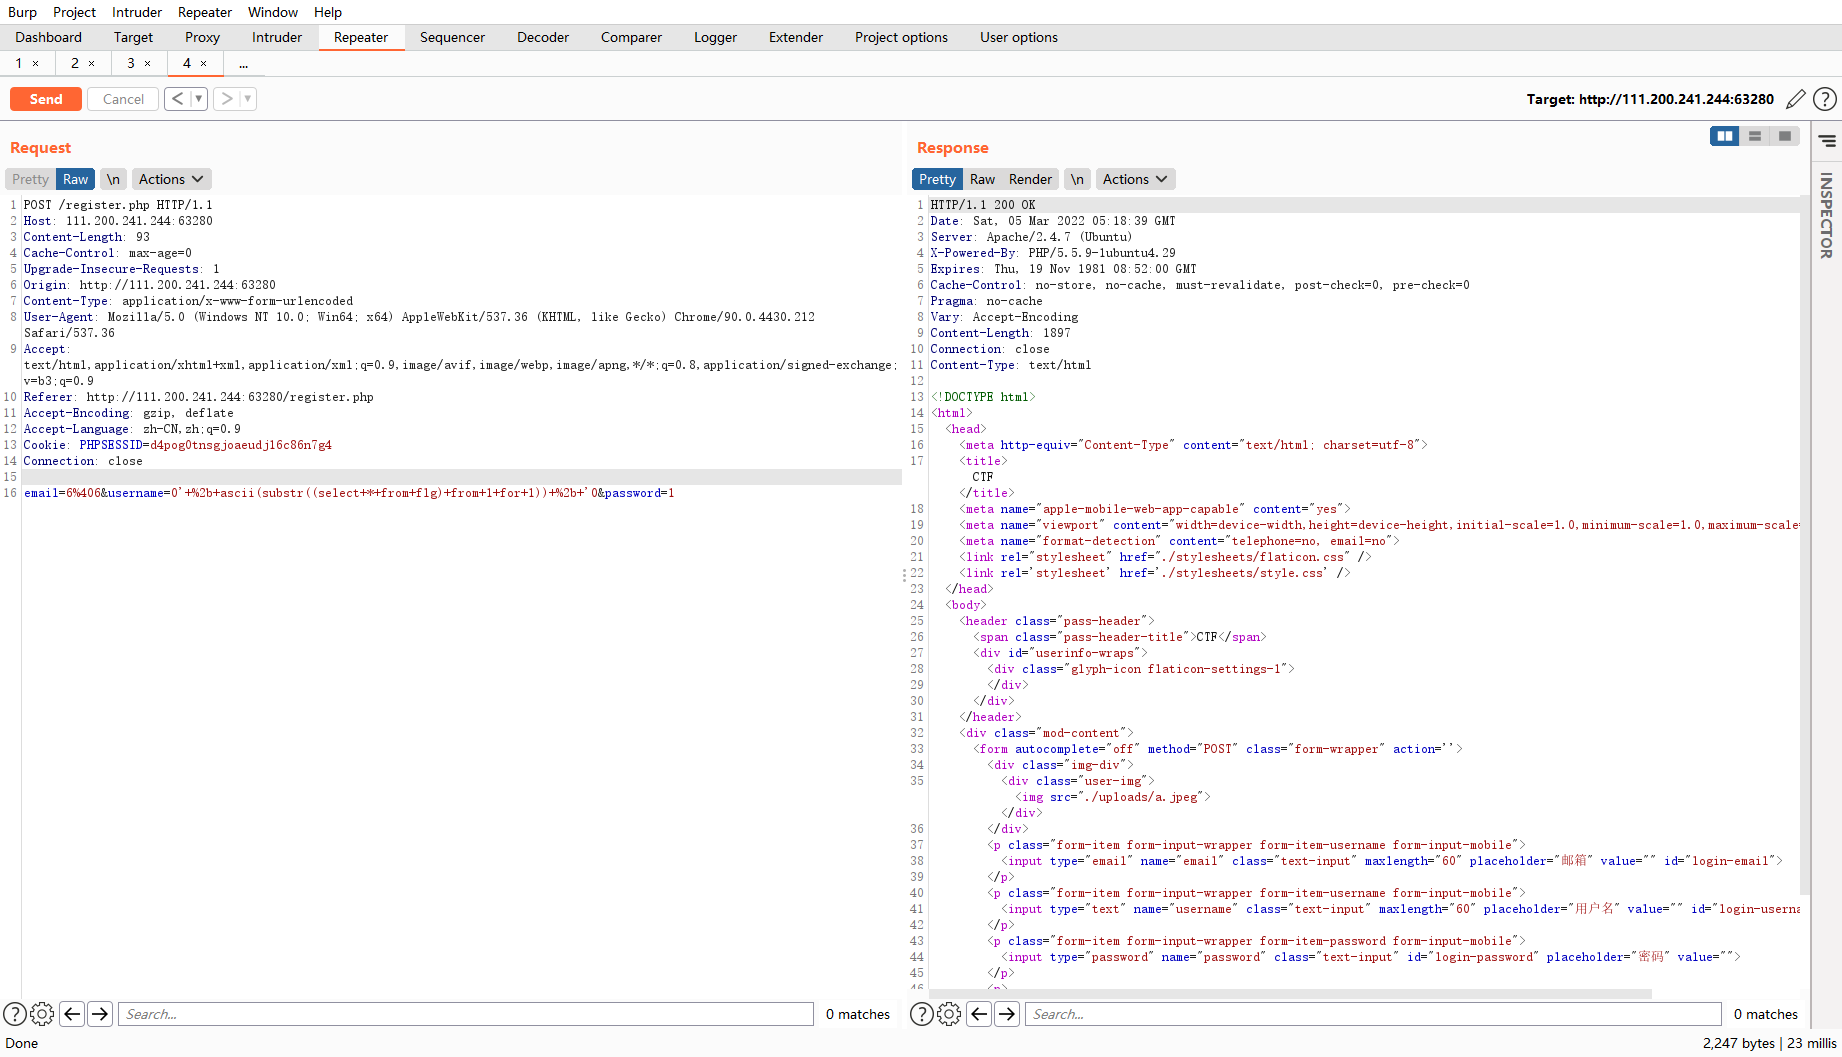Jump to next request search match

pyautogui.click(x=100, y=1014)
